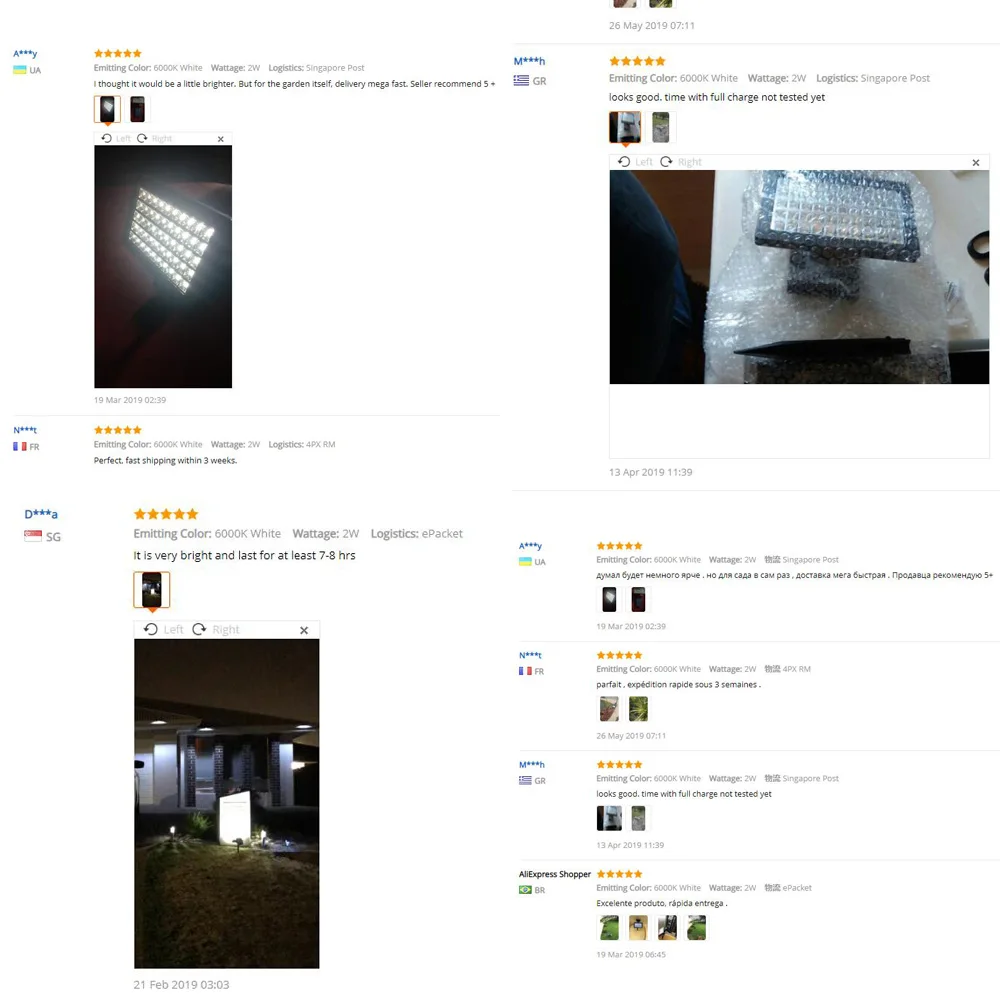Select D***a's review thumbnail

click(152, 589)
